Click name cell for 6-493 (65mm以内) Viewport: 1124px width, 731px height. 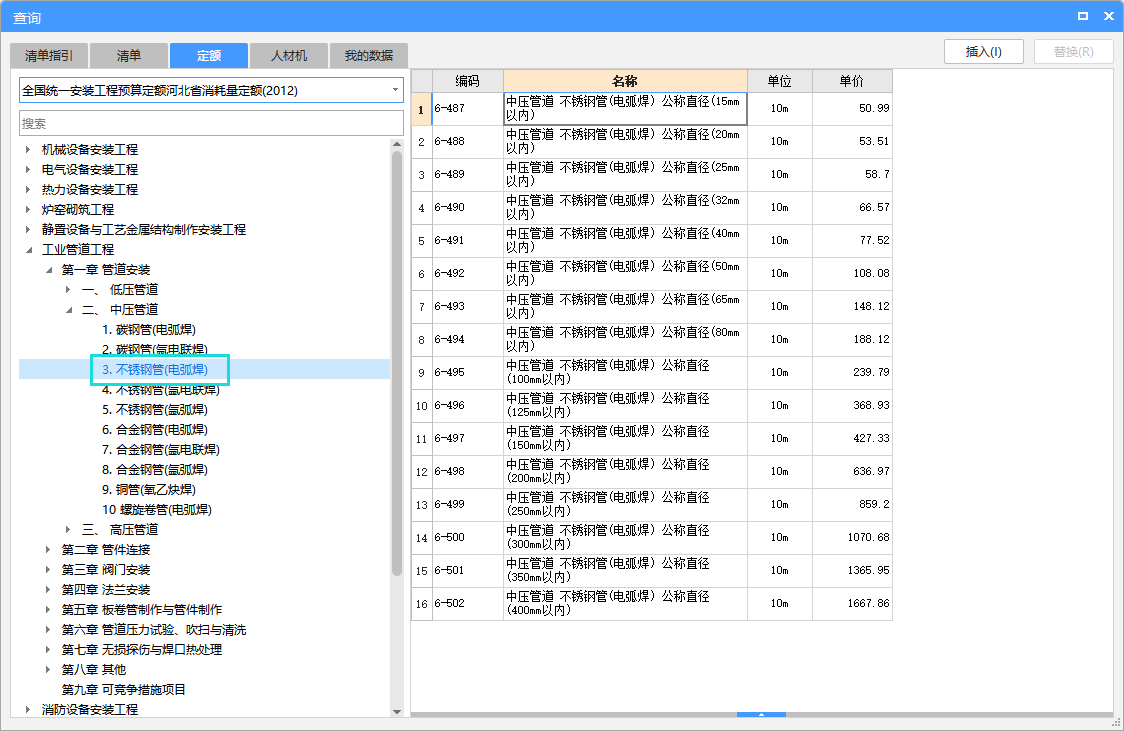(625, 307)
